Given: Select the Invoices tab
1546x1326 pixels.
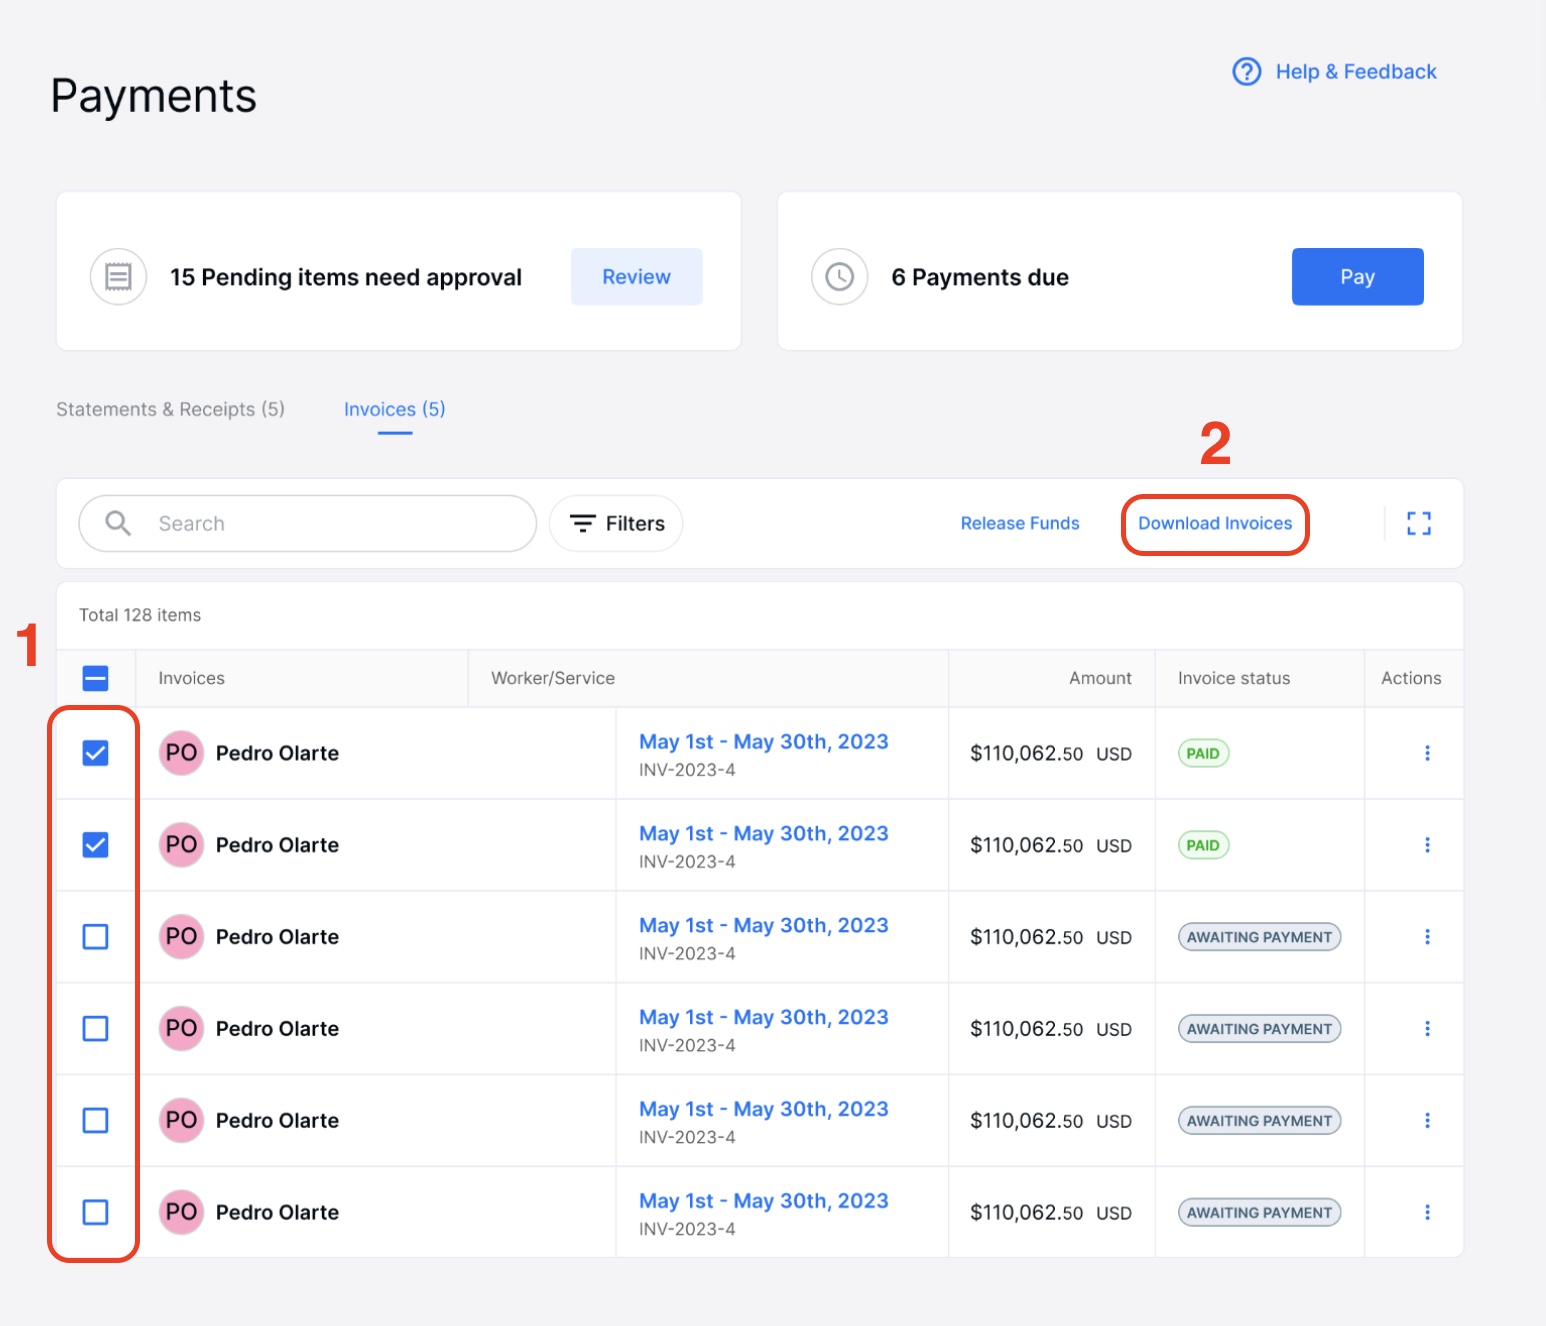Looking at the screenshot, I should [x=393, y=409].
